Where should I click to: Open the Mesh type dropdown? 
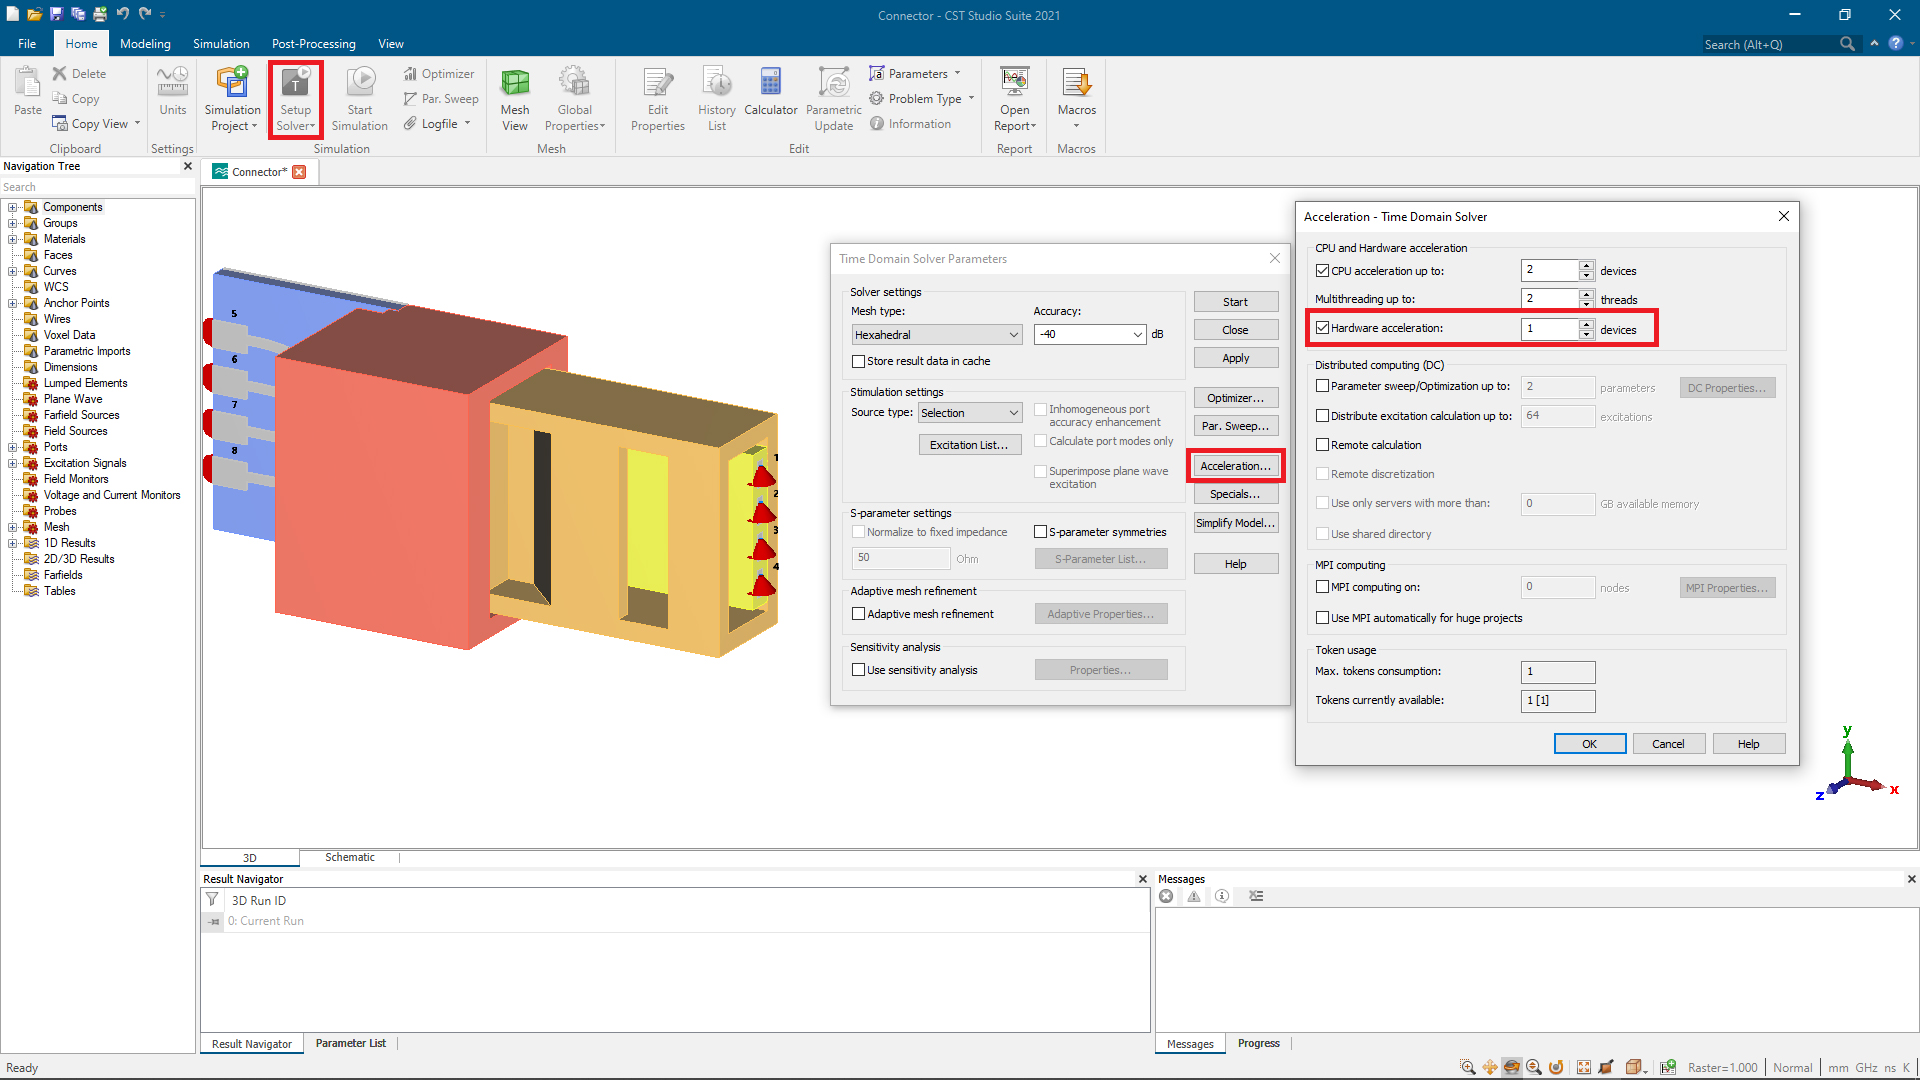pyautogui.click(x=936, y=335)
